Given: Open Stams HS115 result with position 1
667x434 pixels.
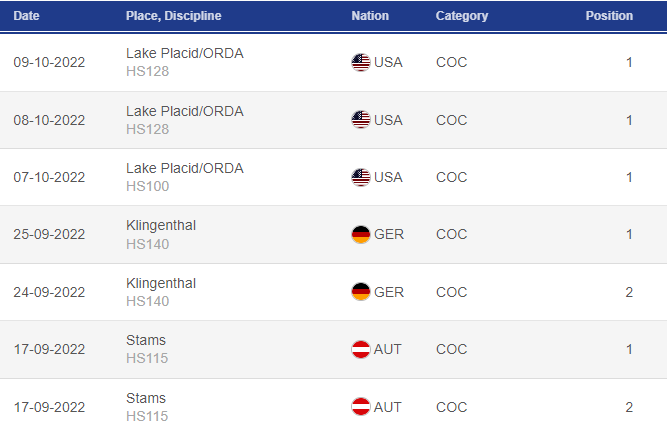Looking at the screenshot, I should (x=334, y=349).
